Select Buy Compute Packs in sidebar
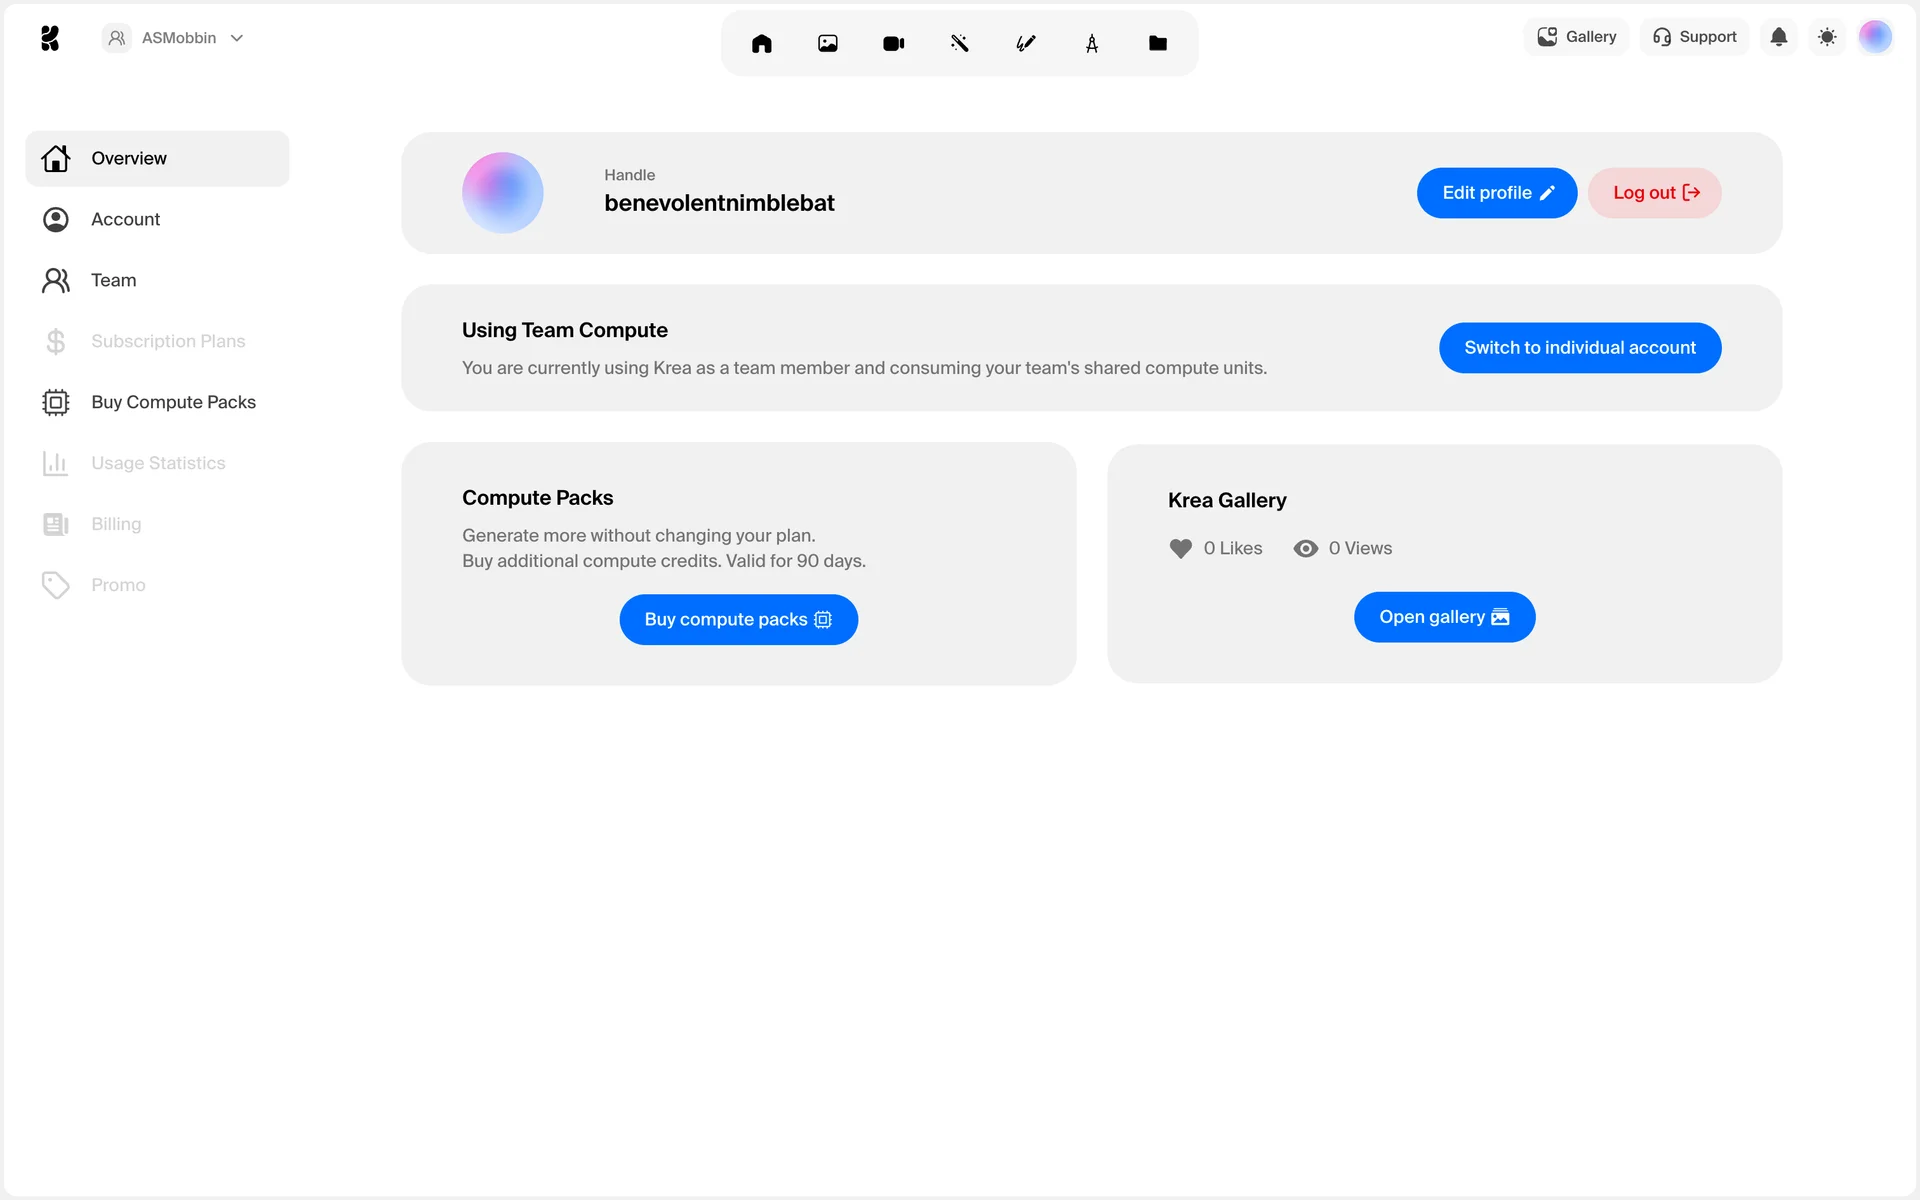Image resolution: width=1920 pixels, height=1200 pixels. click(x=173, y=402)
